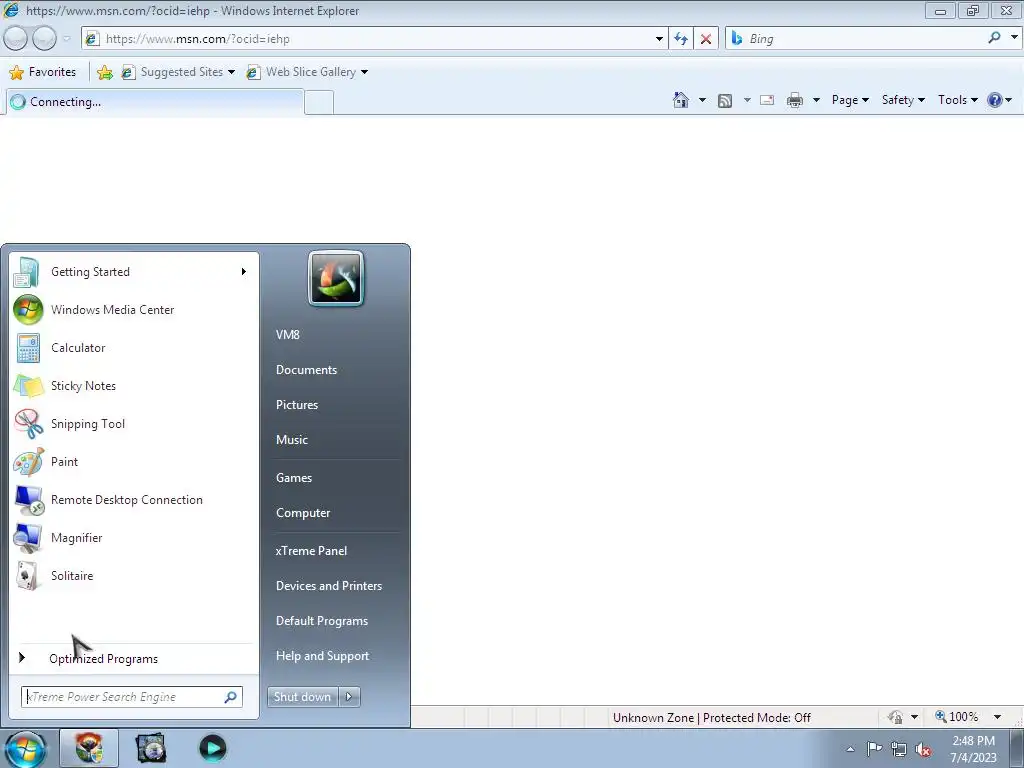The height and width of the screenshot is (768, 1024).
Task: Stop loading with the red X button
Action: point(706,39)
